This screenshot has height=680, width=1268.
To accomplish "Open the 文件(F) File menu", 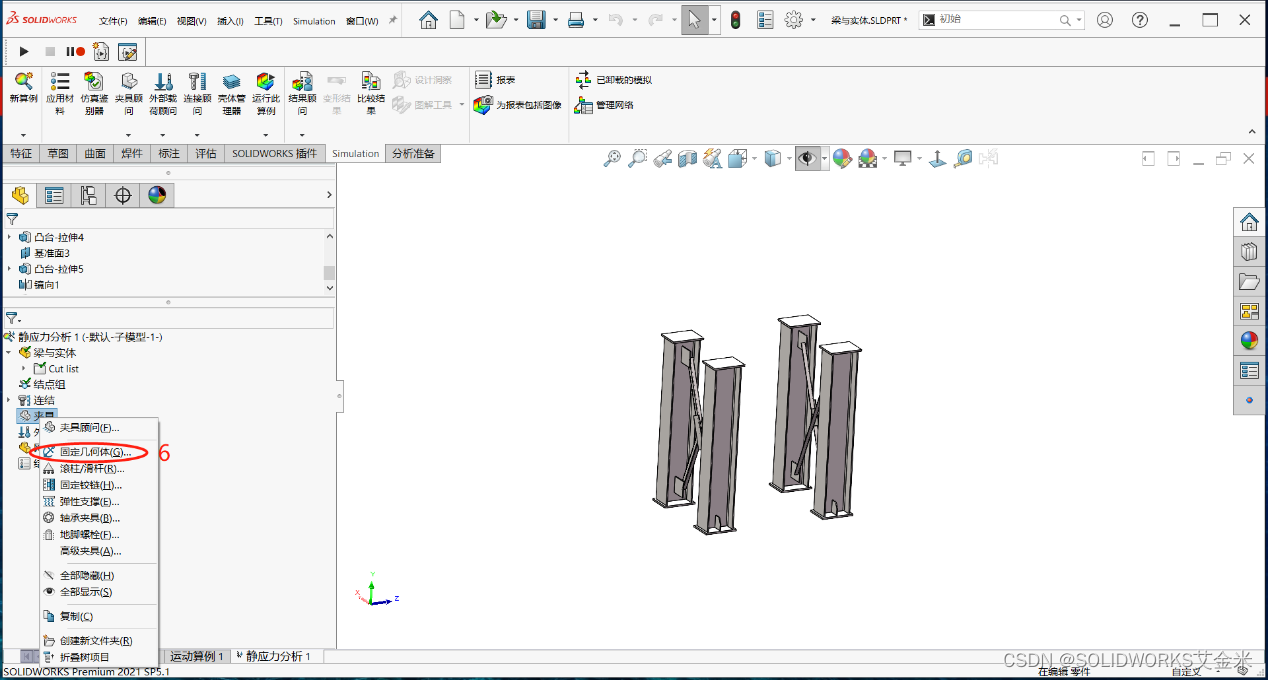I will pos(114,21).
